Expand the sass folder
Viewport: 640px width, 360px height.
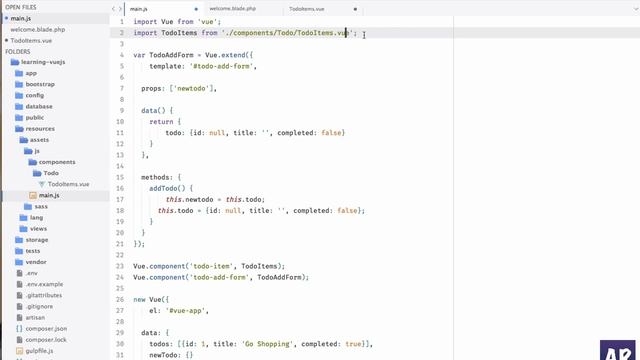pyautogui.click(x=41, y=207)
